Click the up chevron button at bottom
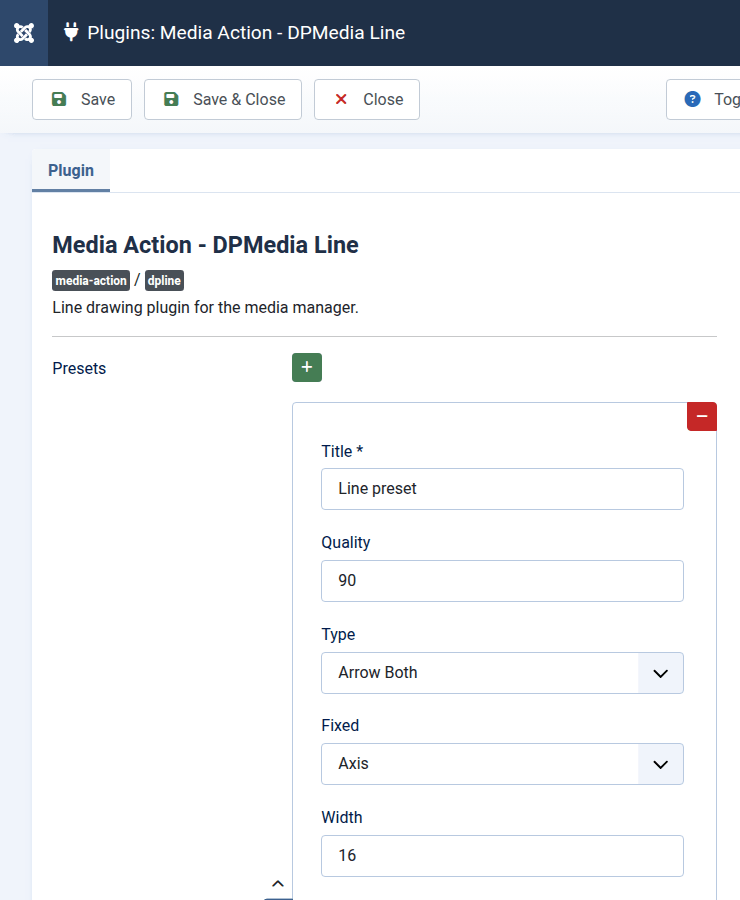The image size is (740, 900). [x=278, y=884]
